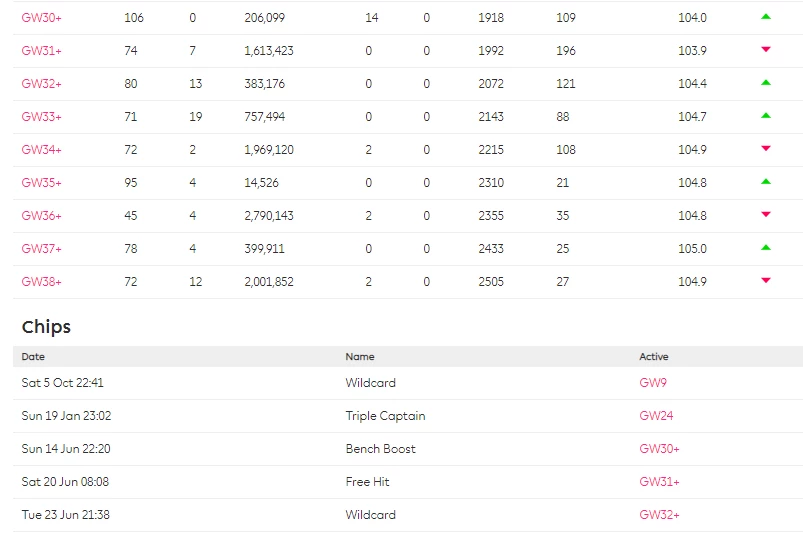The height and width of the screenshot is (539, 803).
Task: Open the GW38+ gameweek history link
Action: [41, 282]
